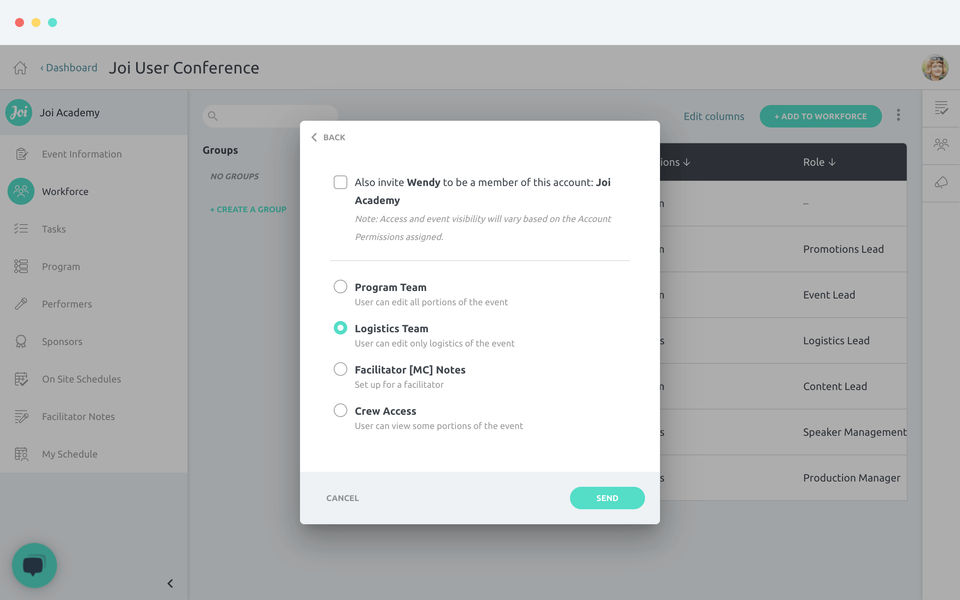Open the three-dot more options menu
This screenshot has width=960, height=600.
click(898, 116)
